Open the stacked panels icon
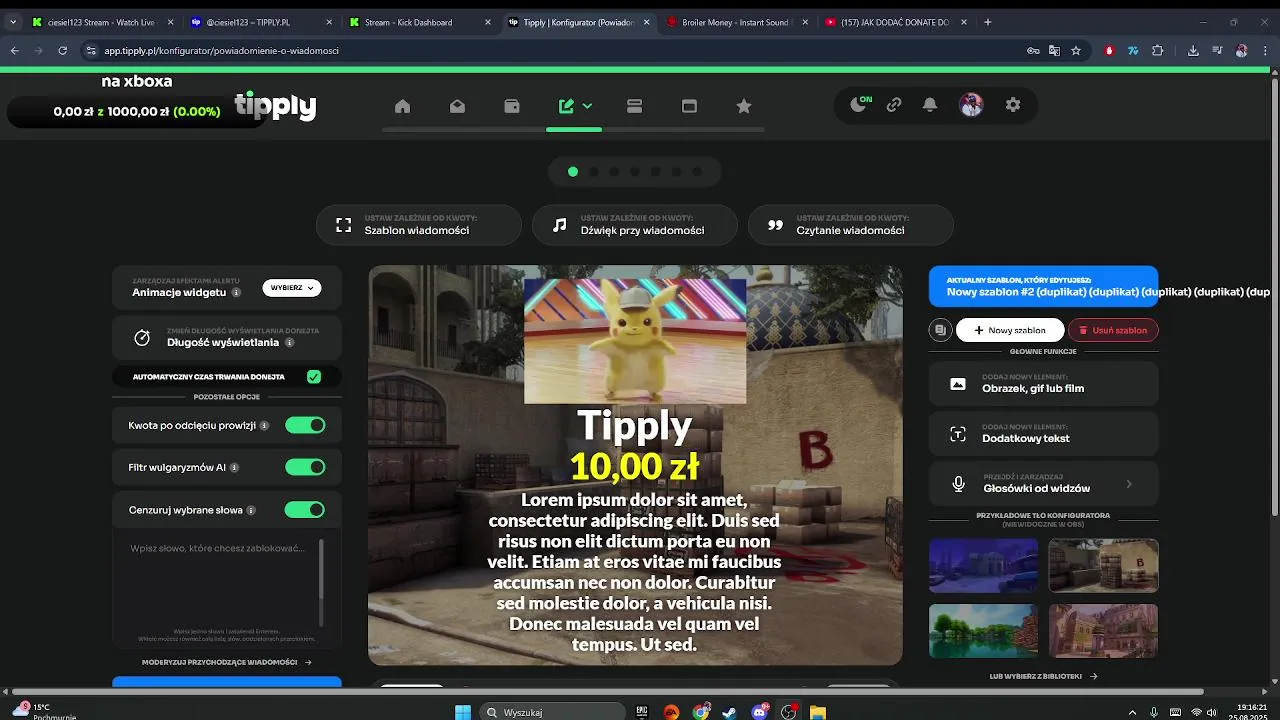 [x=634, y=106]
